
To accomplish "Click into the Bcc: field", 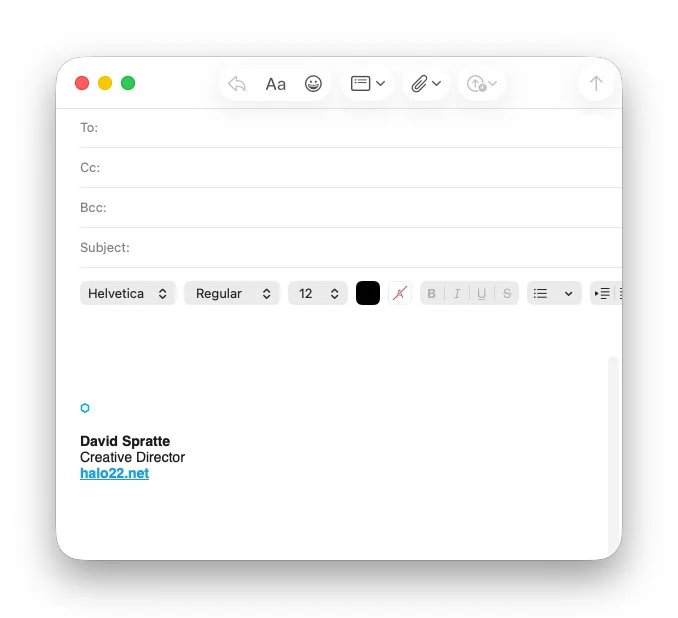I will click(351, 208).
